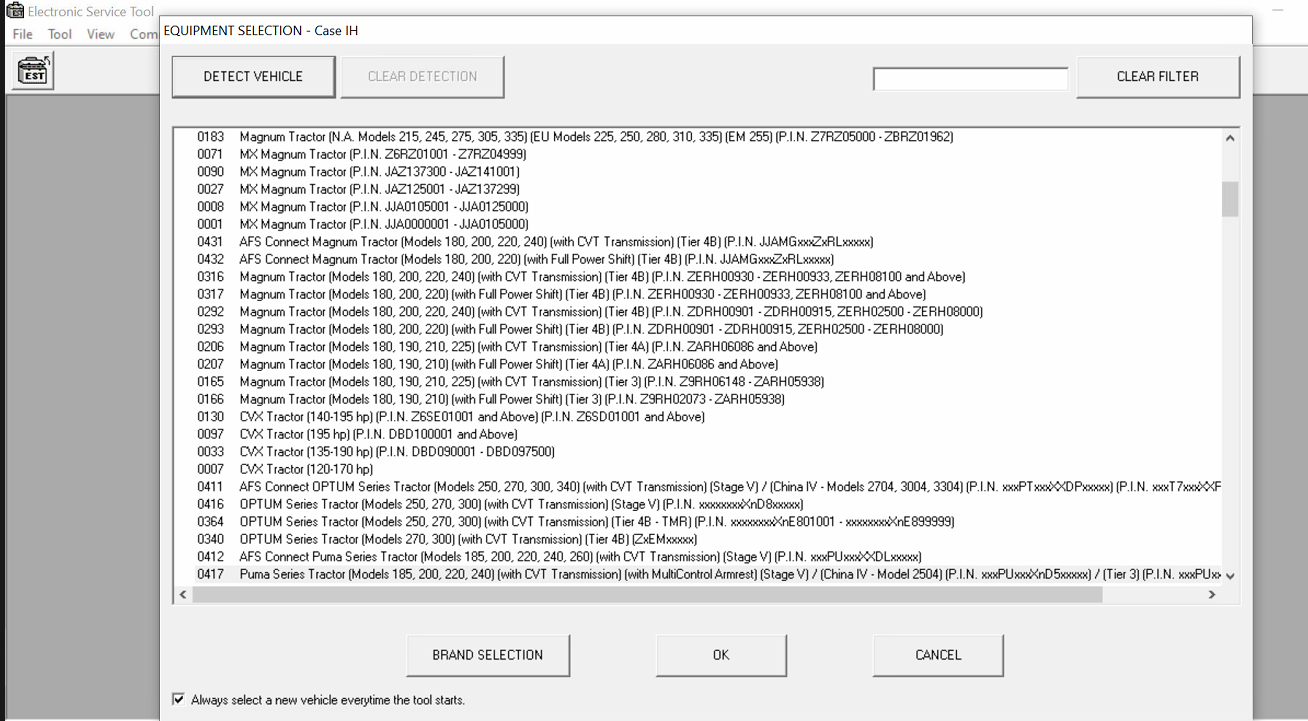Select row 0417 Puma Series Tractor
The height and width of the screenshot is (721, 1308).
[x=697, y=575]
